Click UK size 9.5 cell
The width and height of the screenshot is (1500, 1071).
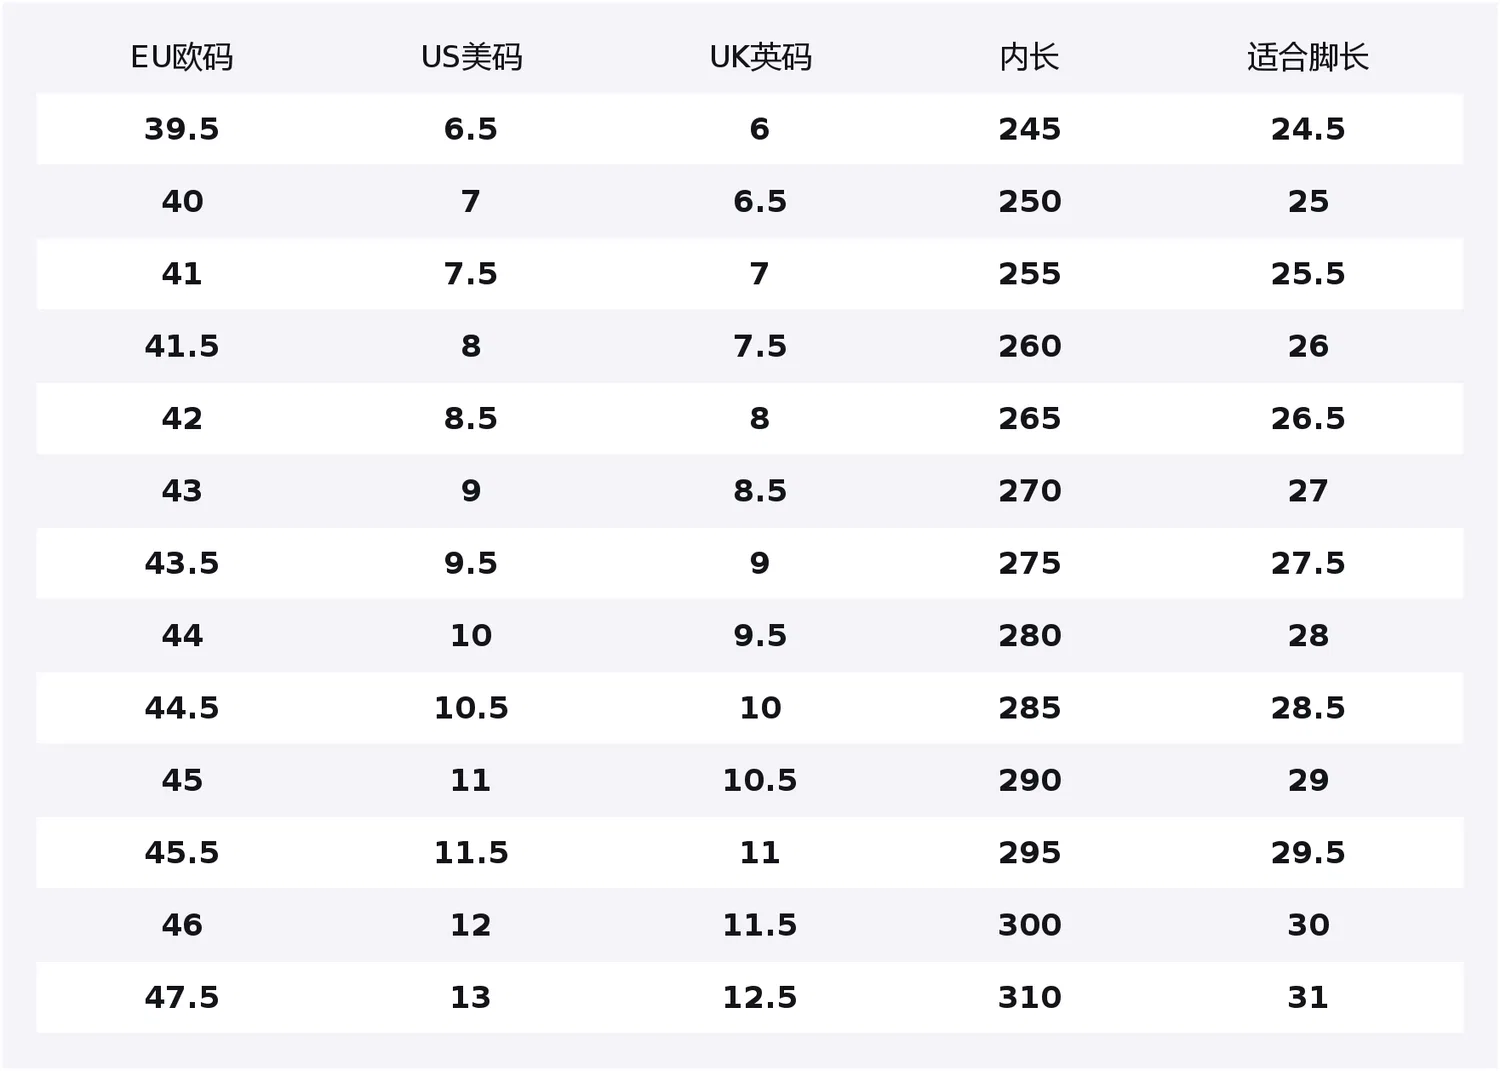click(760, 635)
